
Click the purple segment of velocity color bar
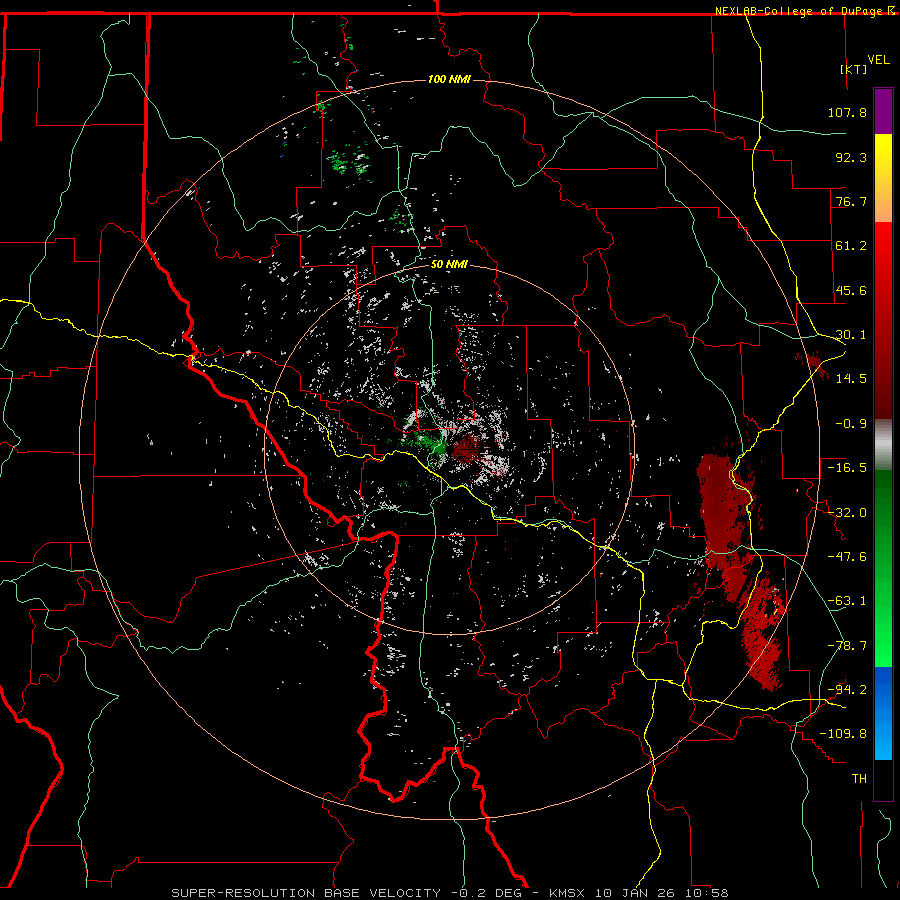(x=883, y=112)
